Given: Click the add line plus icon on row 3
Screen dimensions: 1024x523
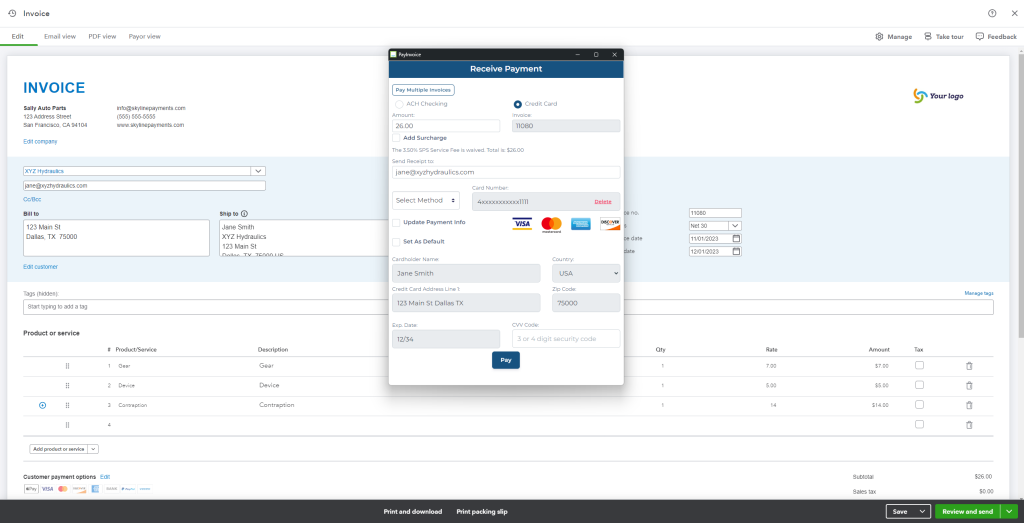Looking at the screenshot, I should [42, 405].
